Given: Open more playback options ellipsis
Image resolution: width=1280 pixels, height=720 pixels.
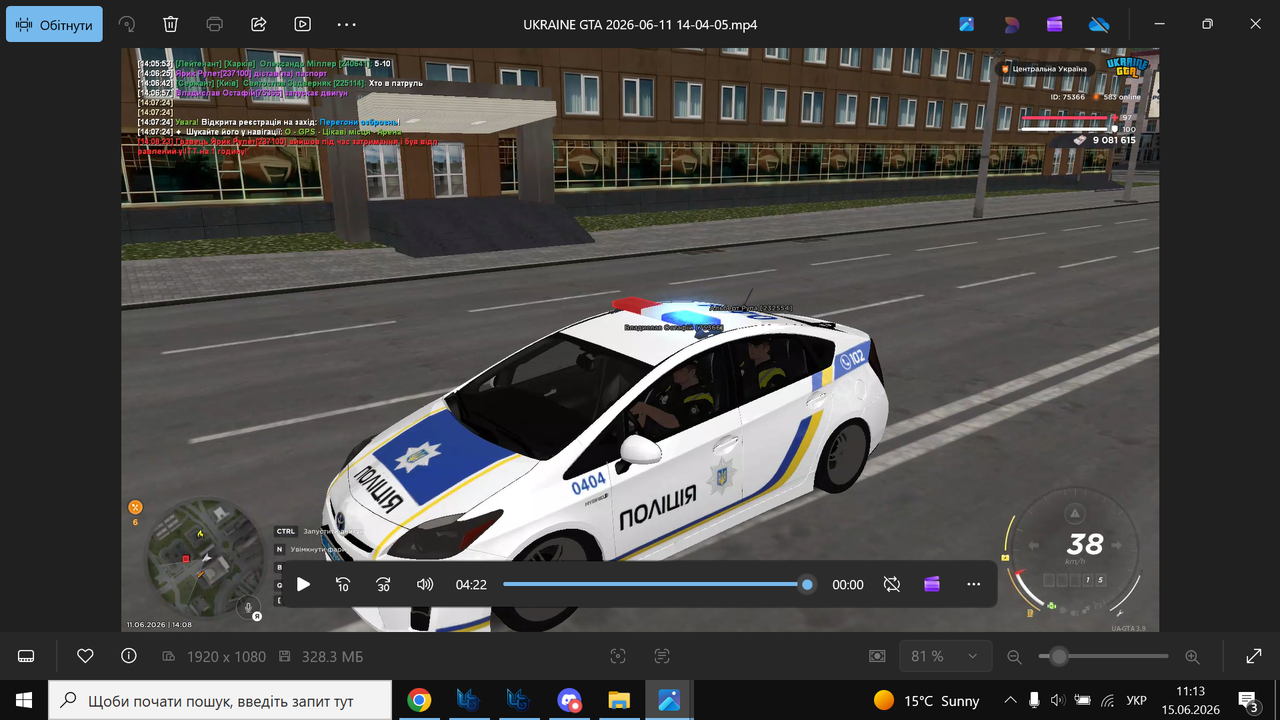Looking at the screenshot, I should click(974, 585).
